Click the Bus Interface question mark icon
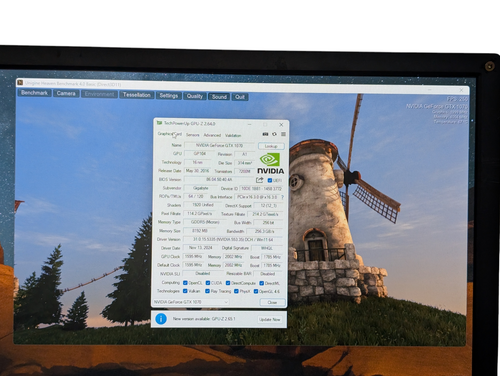Image resolution: width=500 pixels, height=376 pixels. pyautogui.click(x=282, y=197)
